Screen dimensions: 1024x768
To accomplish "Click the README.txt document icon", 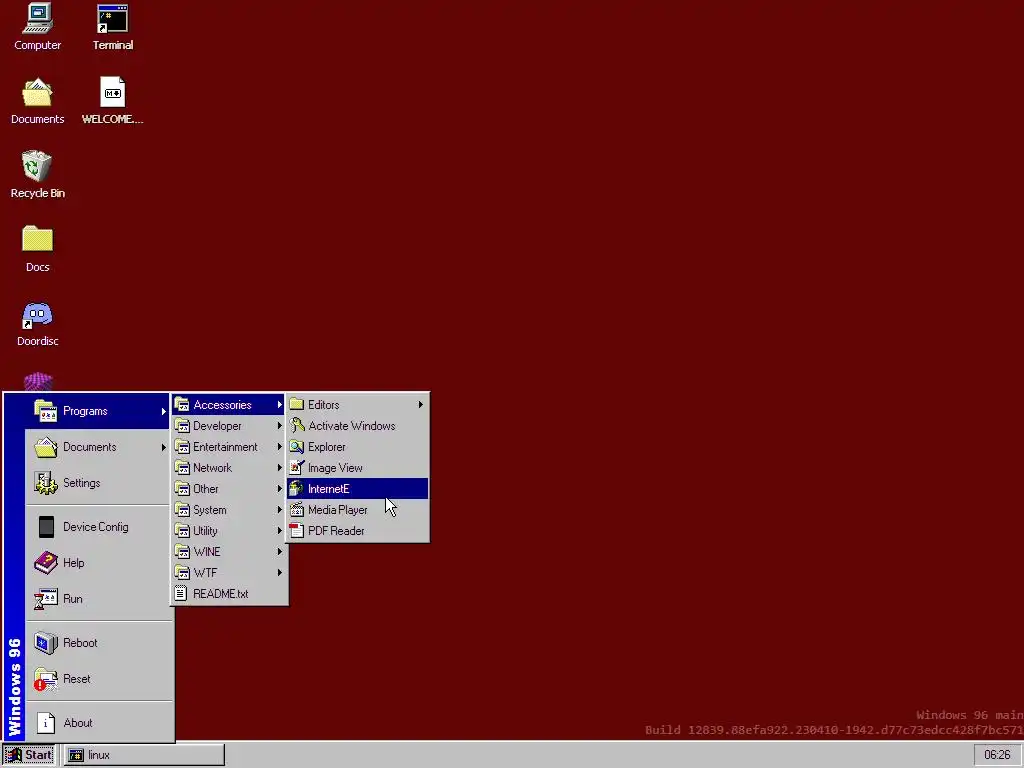I will point(182,594).
